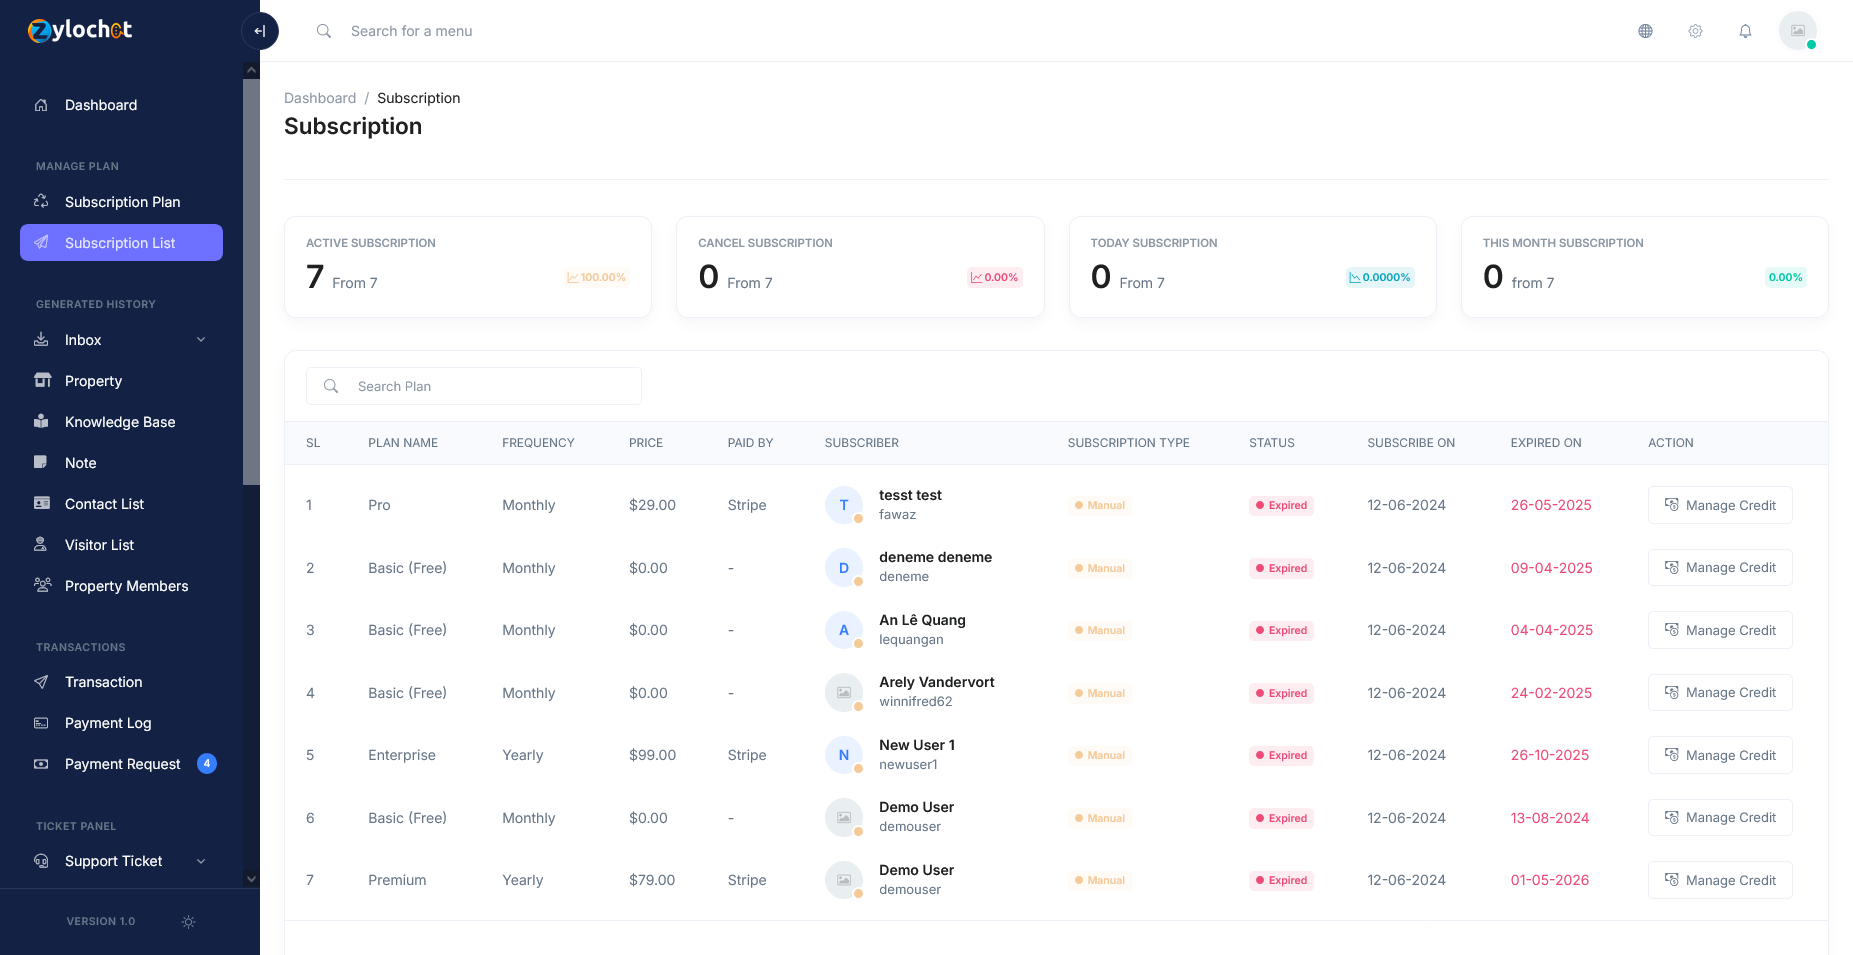
Task: Open Contact List in sidebar
Action: [121, 504]
